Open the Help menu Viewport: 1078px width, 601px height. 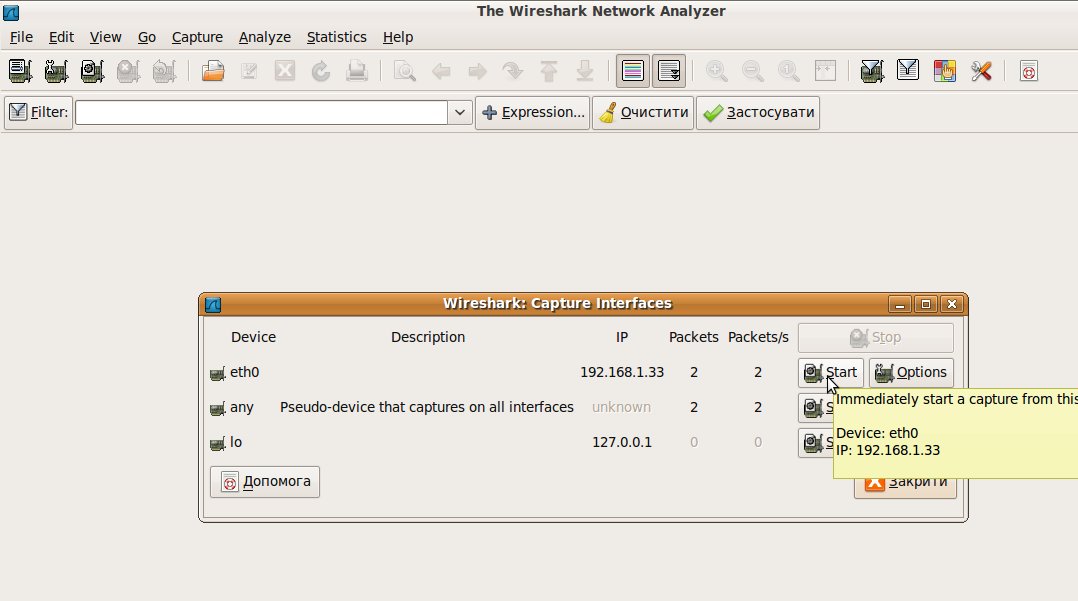[x=397, y=37]
